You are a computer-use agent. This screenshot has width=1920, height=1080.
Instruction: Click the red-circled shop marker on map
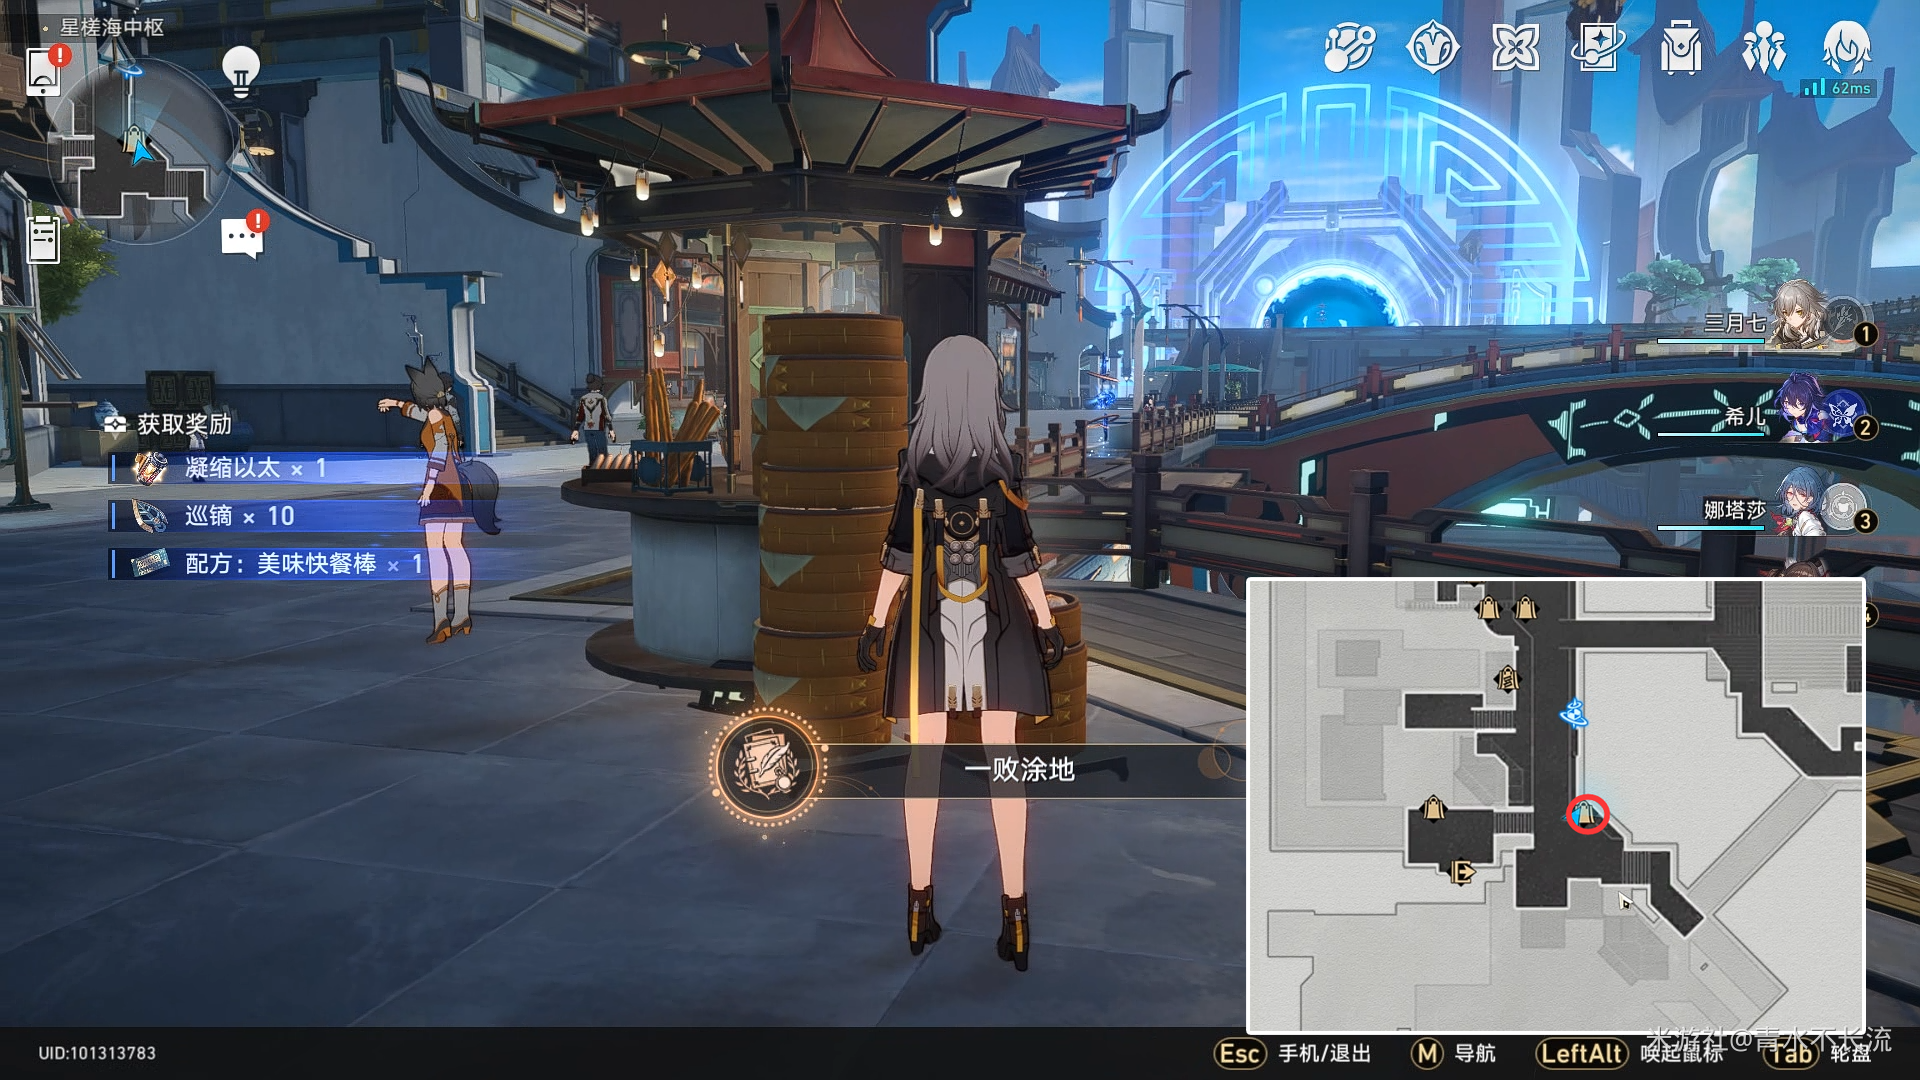click(1586, 814)
